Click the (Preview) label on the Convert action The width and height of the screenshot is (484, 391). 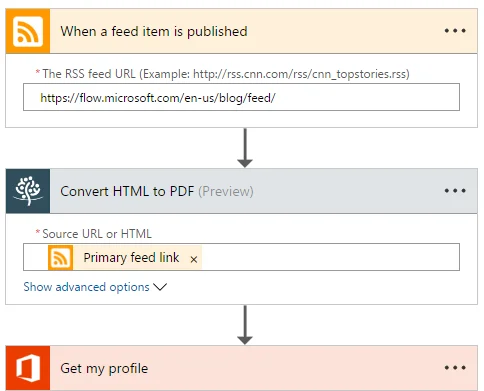pos(226,191)
